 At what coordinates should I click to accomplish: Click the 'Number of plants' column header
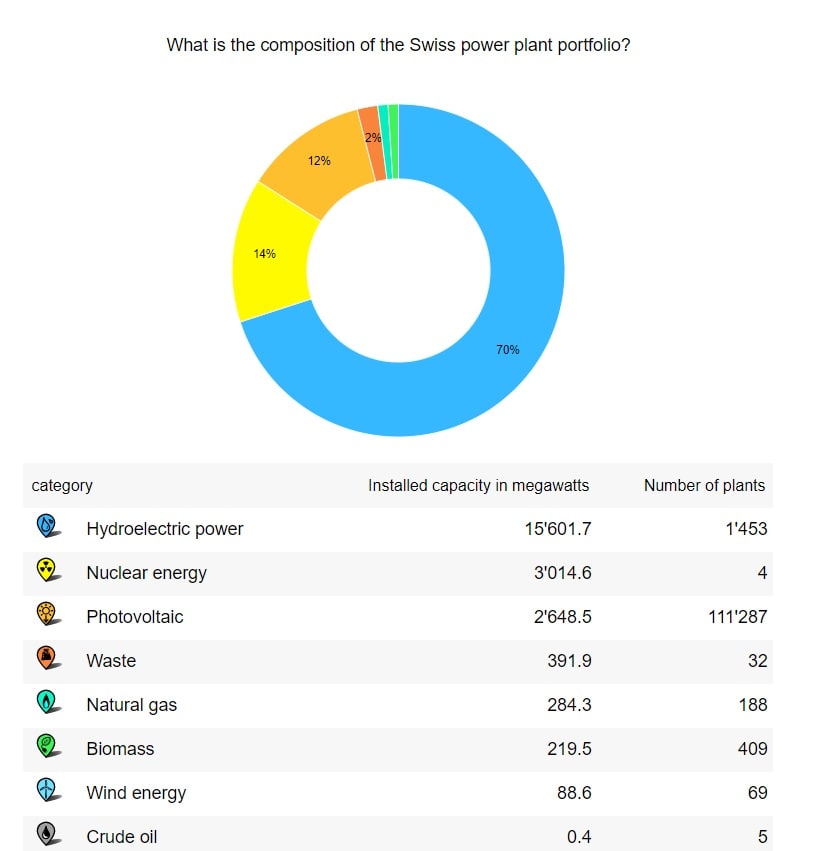tap(704, 486)
